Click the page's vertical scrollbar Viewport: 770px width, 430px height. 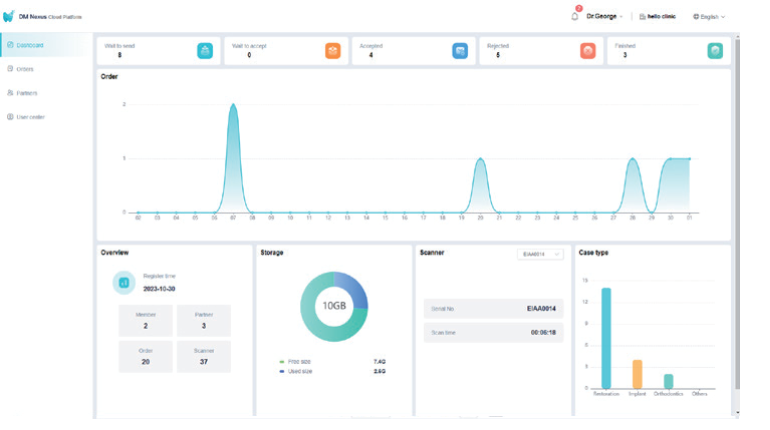[x=738, y=220]
